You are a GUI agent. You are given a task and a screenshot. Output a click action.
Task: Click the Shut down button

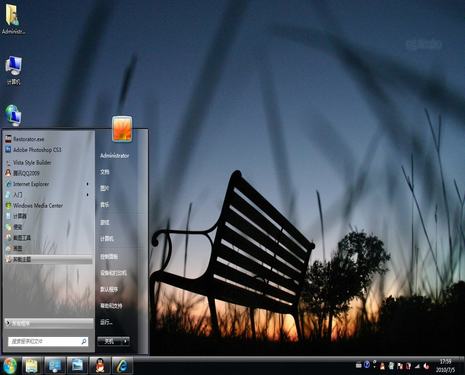point(109,341)
